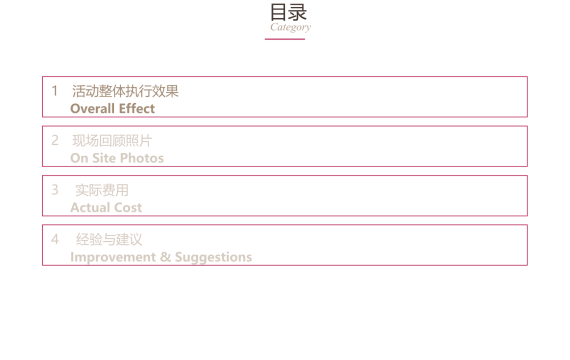Select the number 4 marker
Screen dimensions: 570x360
click(55, 239)
